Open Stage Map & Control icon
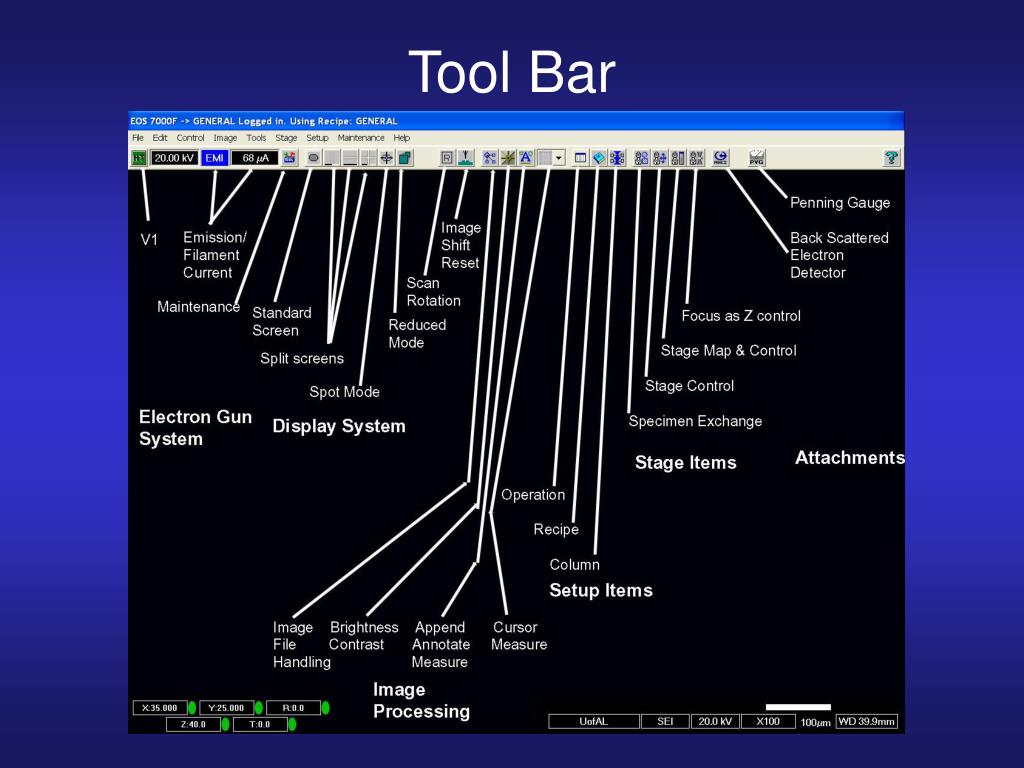The image size is (1024, 768). point(678,158)
